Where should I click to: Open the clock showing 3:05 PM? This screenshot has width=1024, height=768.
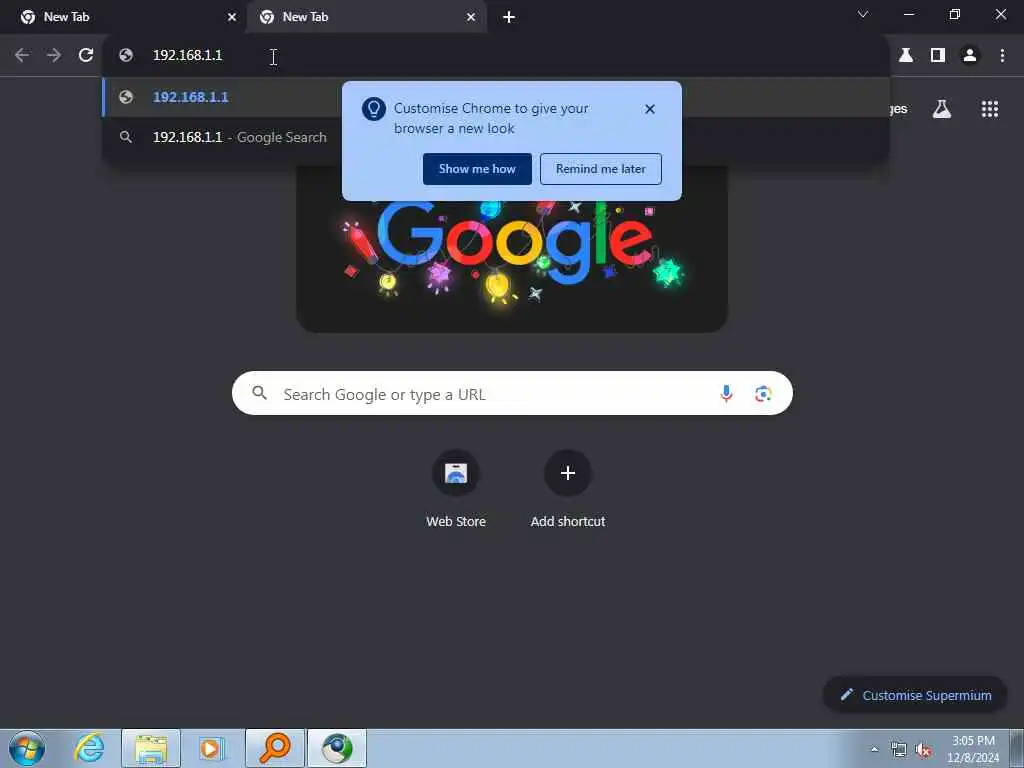point(973,749)
